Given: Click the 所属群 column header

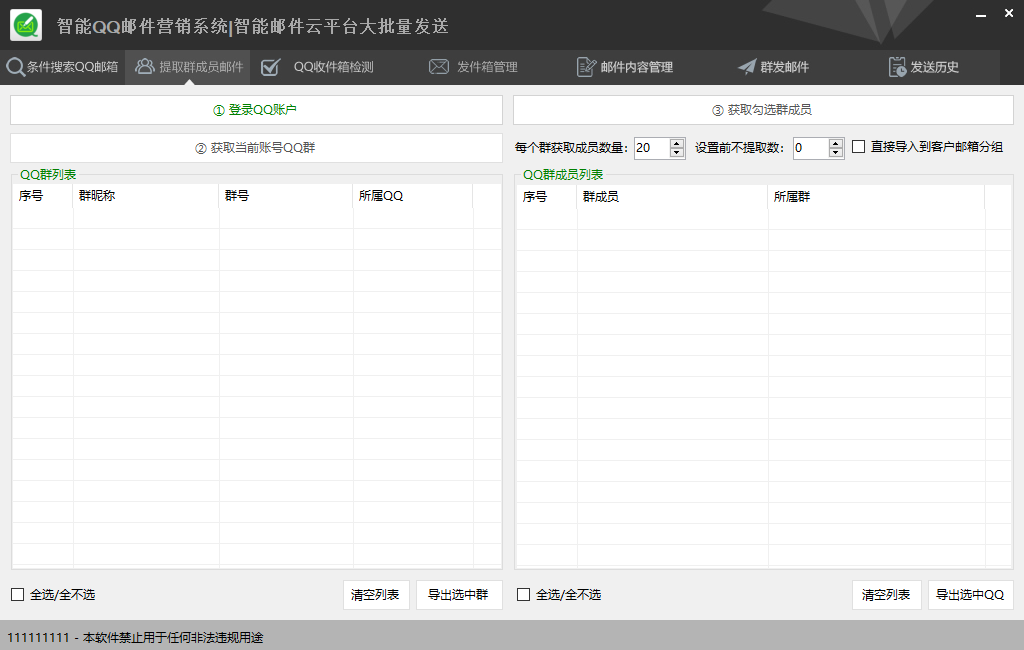Looking at the screenshot, I should 876,197.
